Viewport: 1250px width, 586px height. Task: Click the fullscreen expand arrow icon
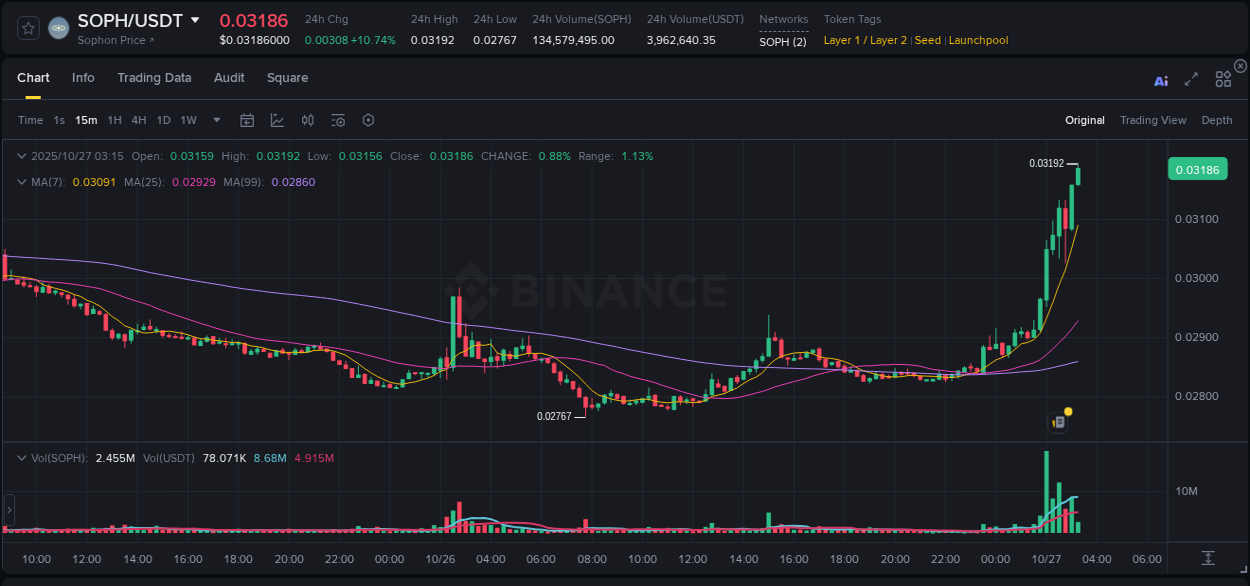coord(1190,80)
